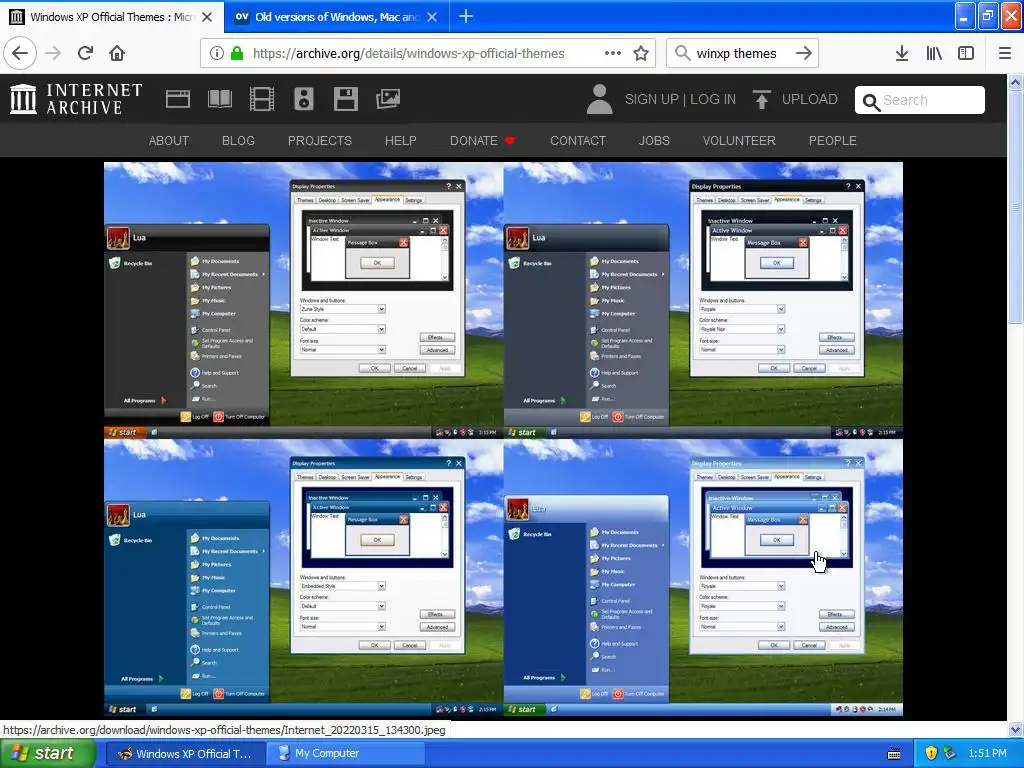Open the Downloads panel
1024x768 pixels.
pyautogui.click(x=902, y=54)
